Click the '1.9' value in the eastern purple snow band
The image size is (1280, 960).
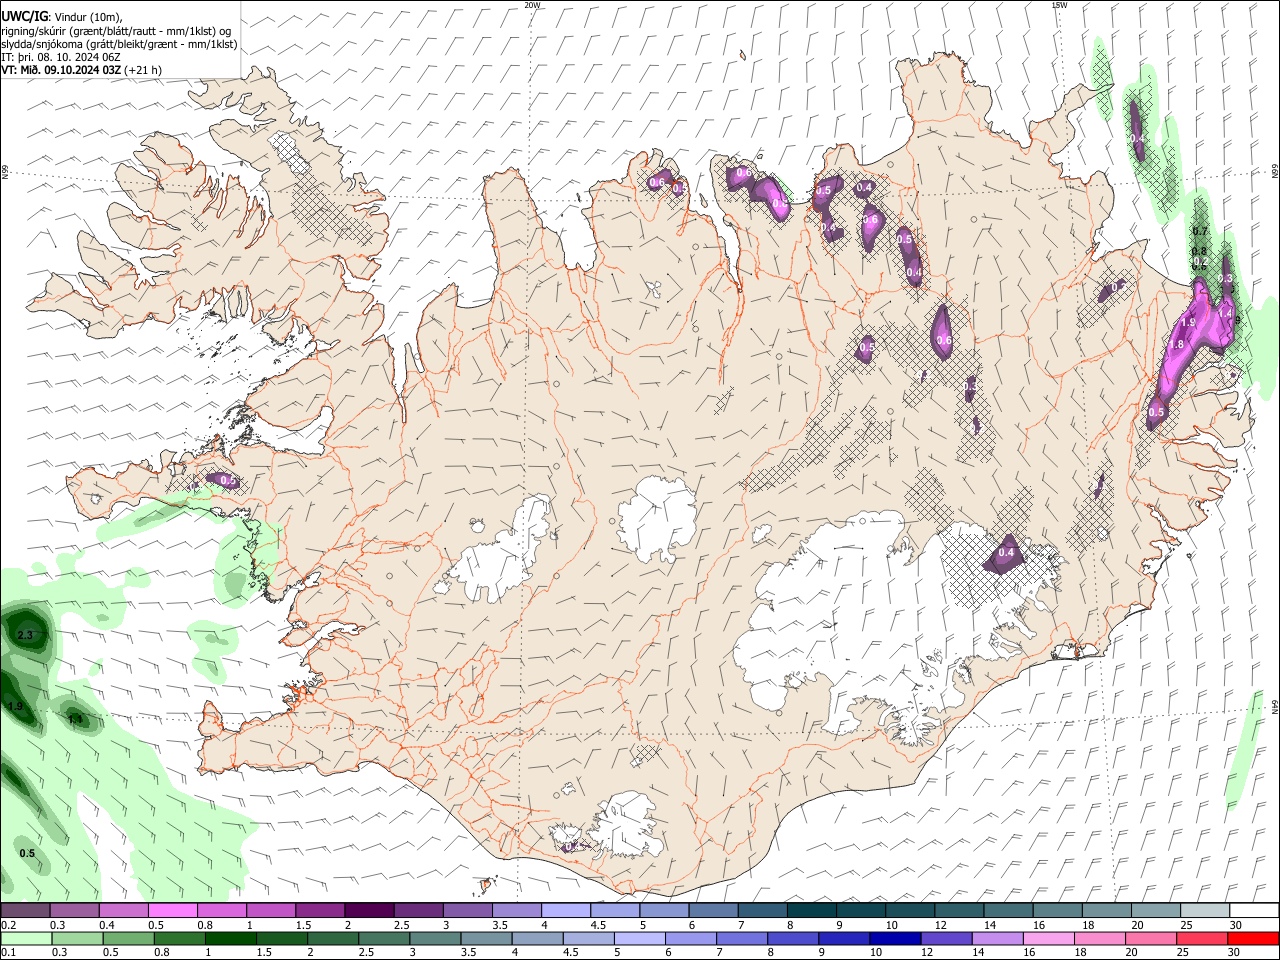pyautogui.click(x=1188, y=323)
